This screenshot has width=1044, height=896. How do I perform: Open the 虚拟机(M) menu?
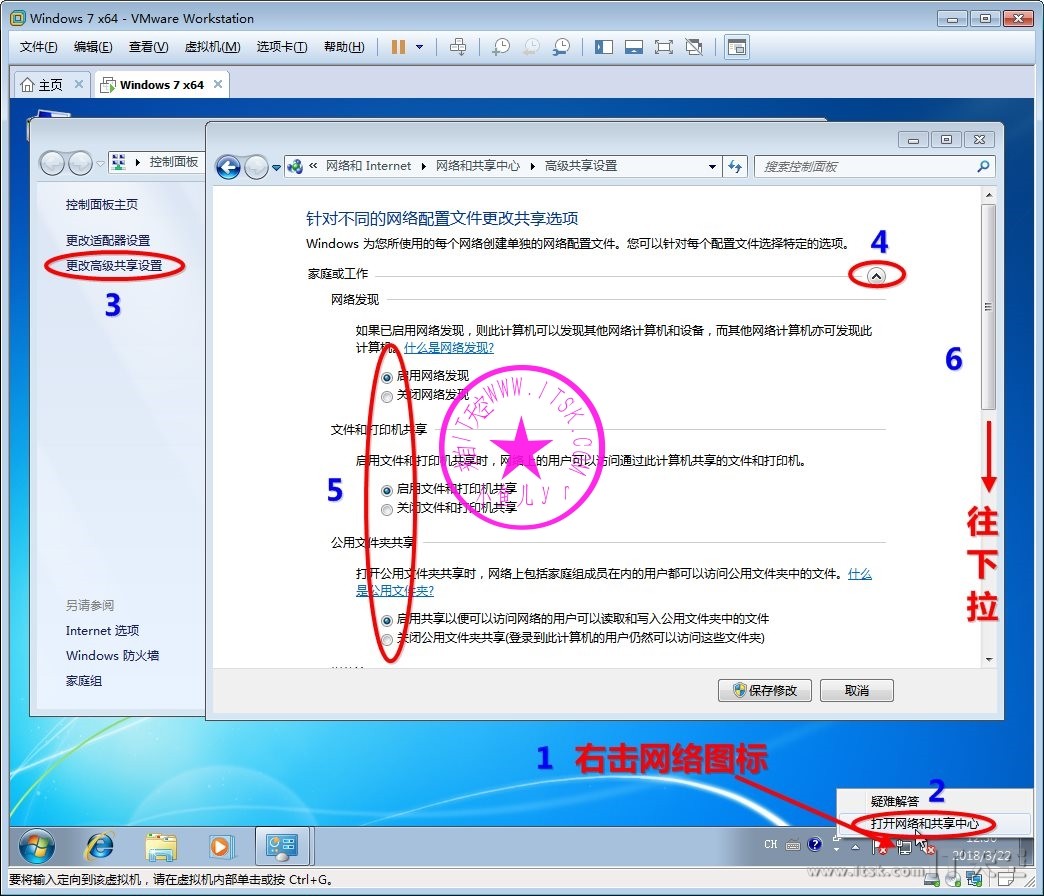(x=212, y=47)
